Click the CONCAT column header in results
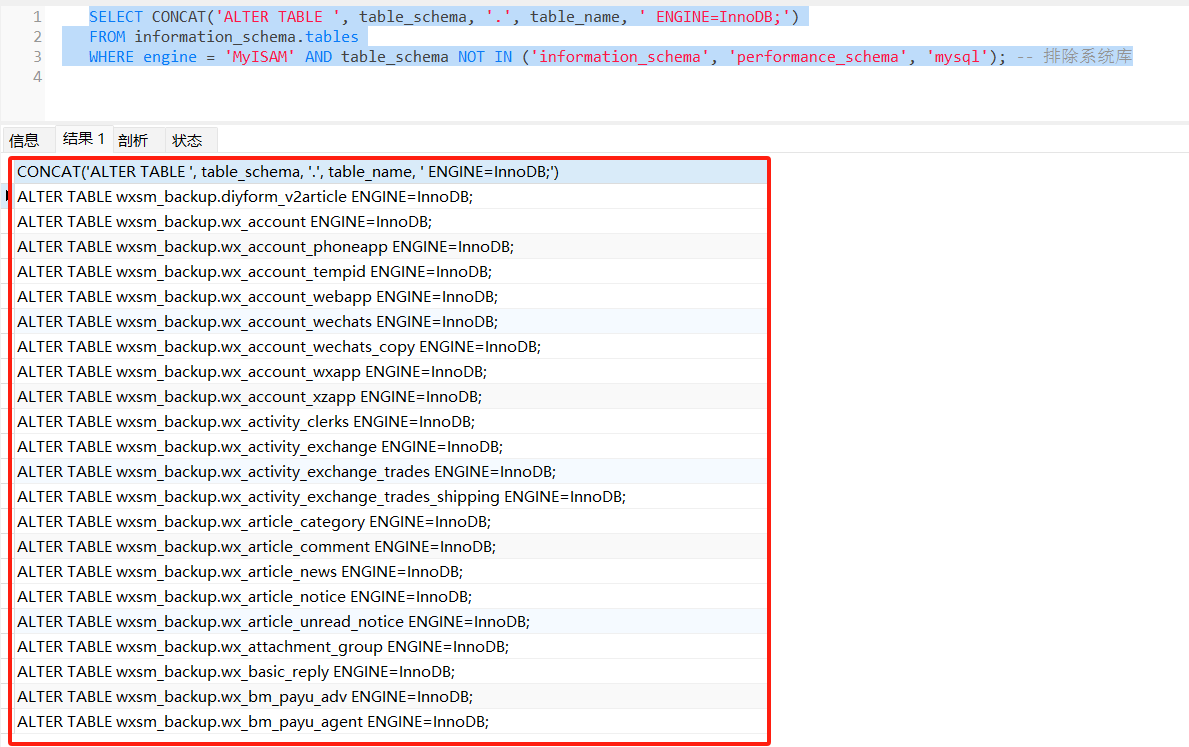The width and height of the screenshot is (1189, 747). coord(391,172)
